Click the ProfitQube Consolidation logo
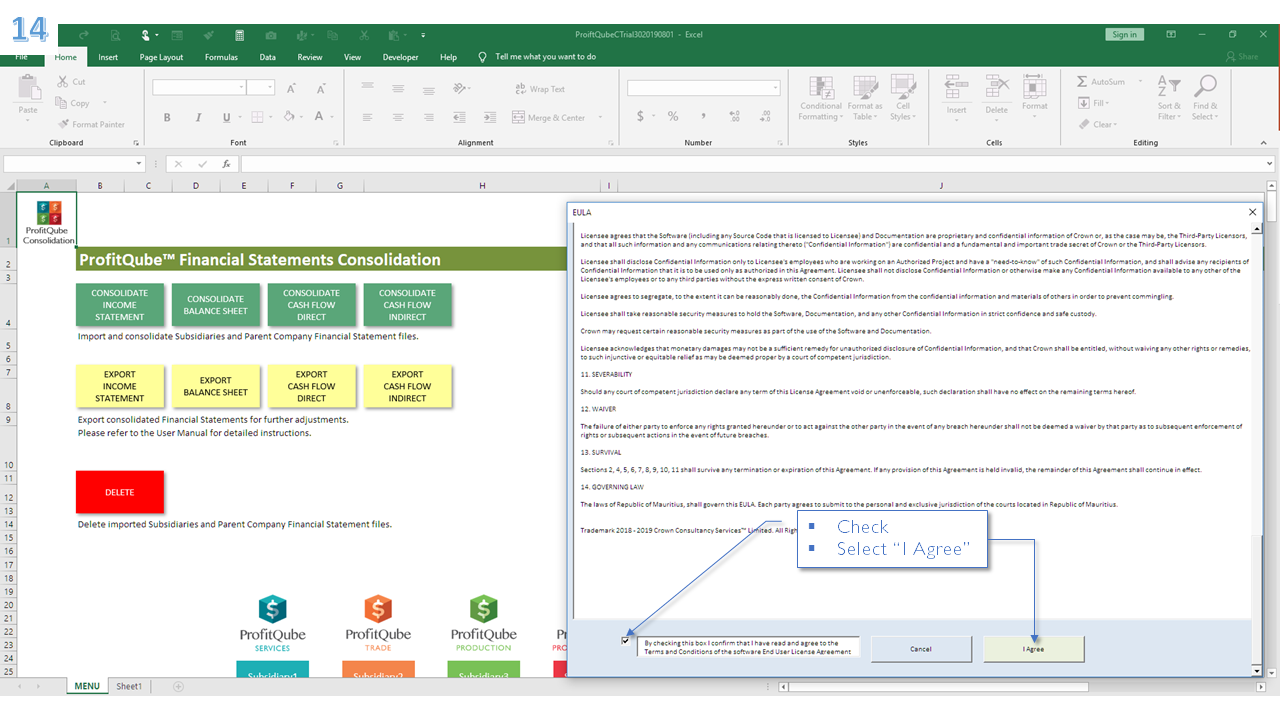 click(x=49, y=221)
